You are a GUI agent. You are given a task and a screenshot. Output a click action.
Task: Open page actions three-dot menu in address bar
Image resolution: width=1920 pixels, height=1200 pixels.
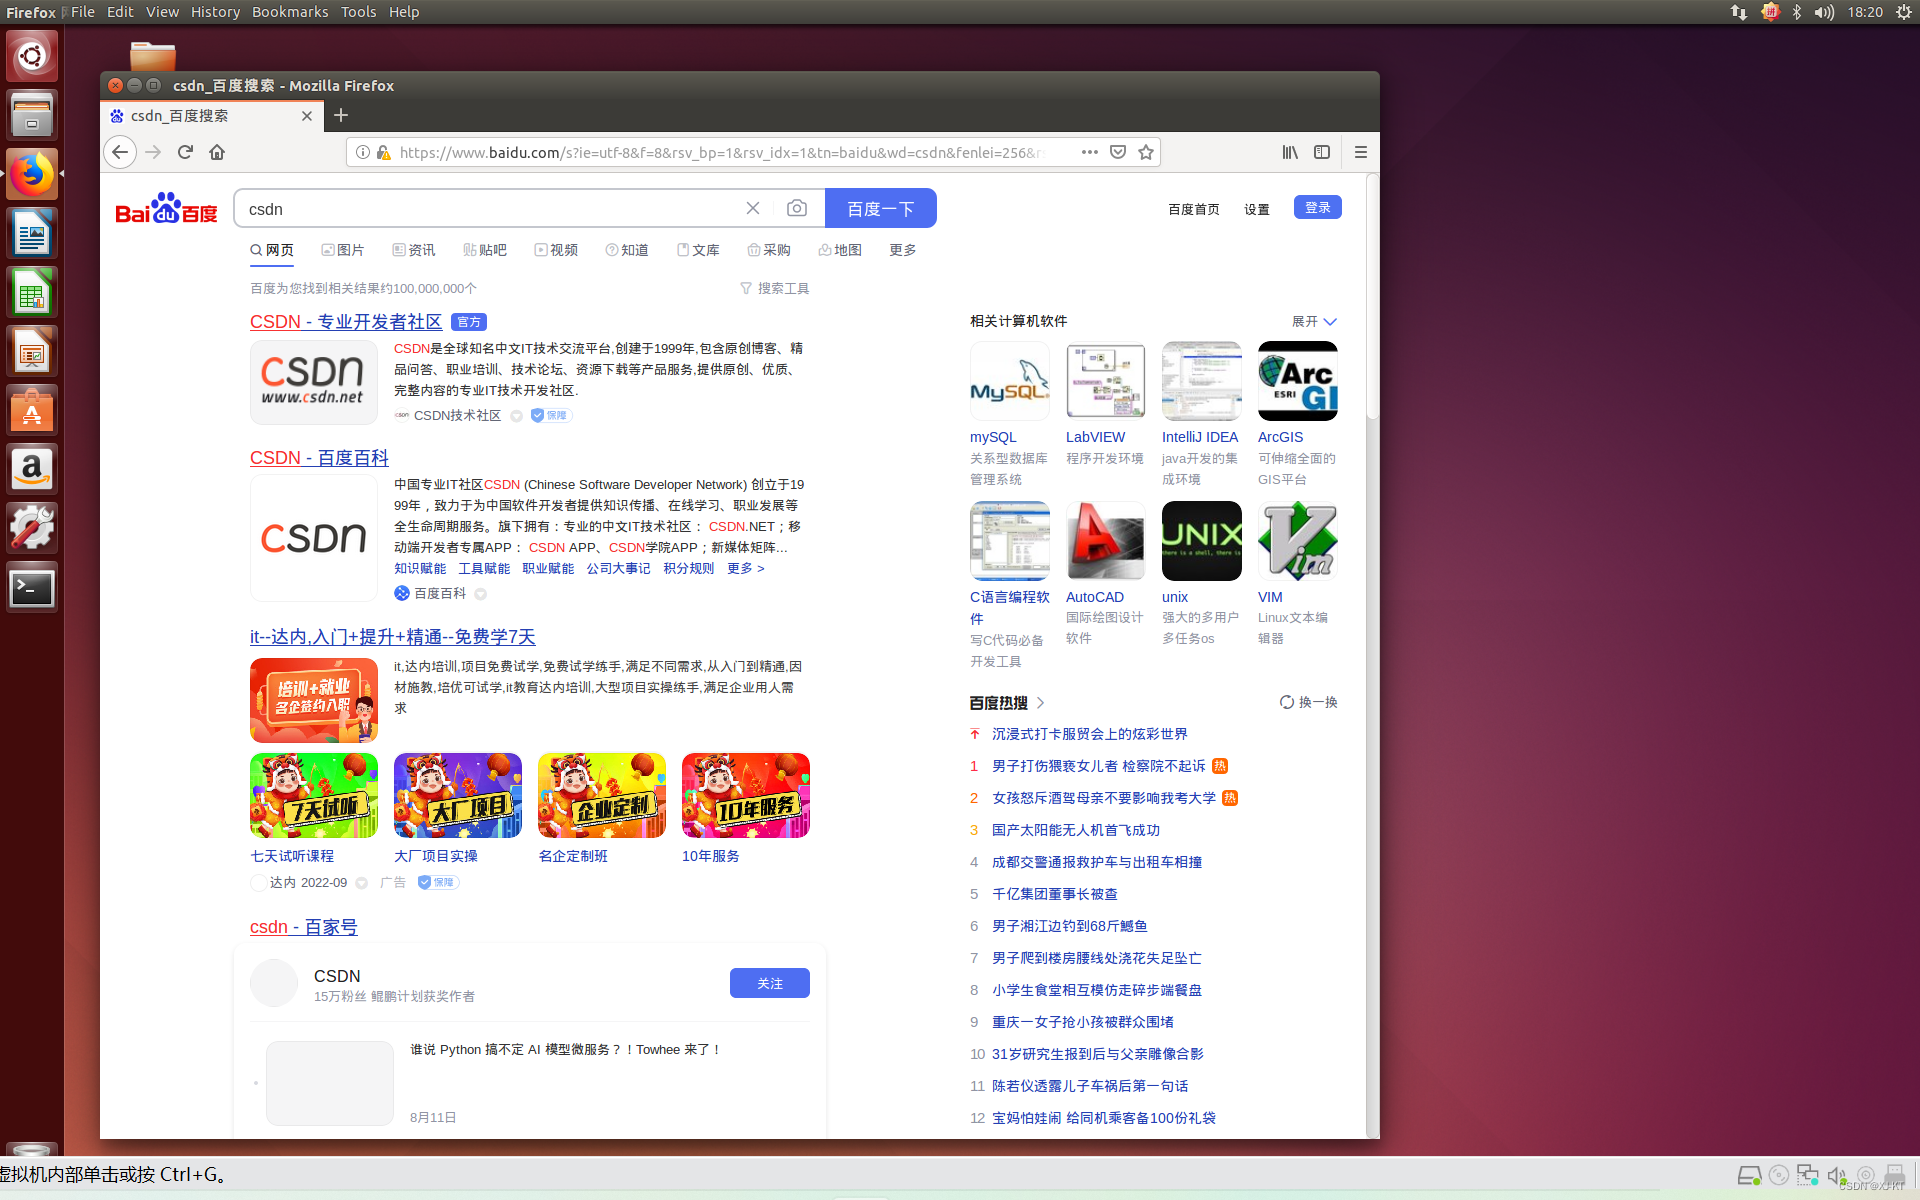click(1090, 152)
